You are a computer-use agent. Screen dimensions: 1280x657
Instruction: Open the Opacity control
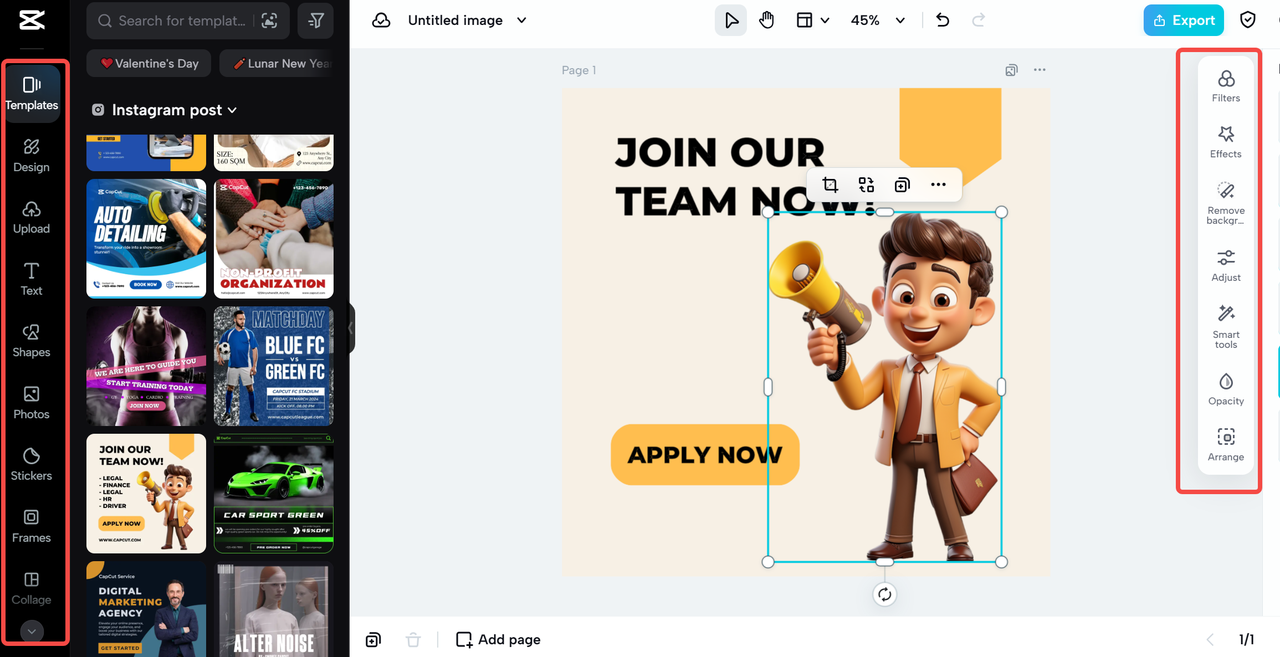point(1226,389)
